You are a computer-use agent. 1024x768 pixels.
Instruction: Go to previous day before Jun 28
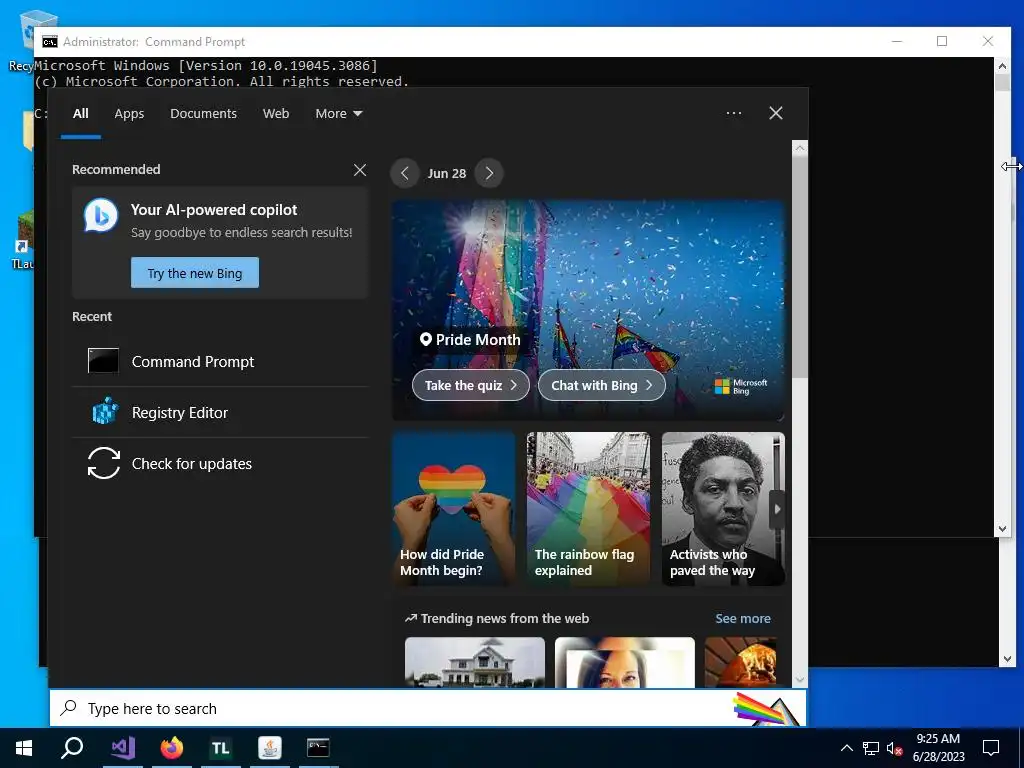pyautogui.click(x=405, y=173)
